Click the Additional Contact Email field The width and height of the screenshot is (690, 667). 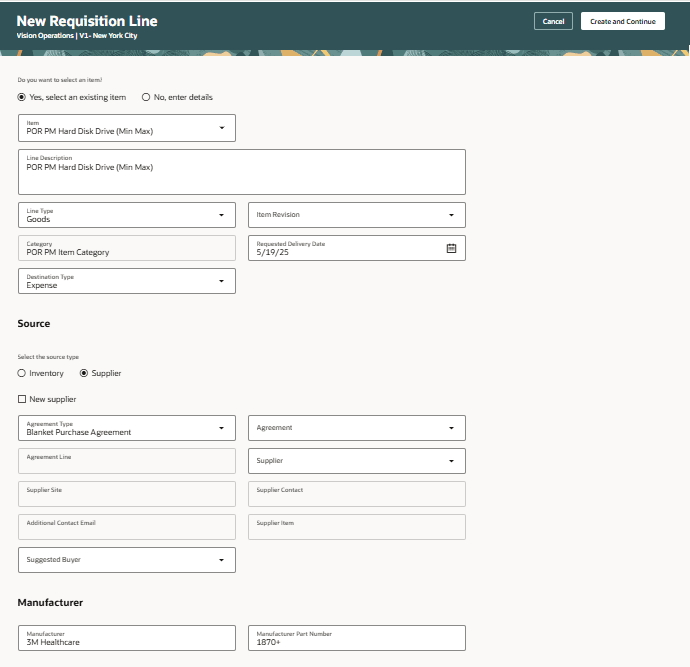click(x=127, y=527)
